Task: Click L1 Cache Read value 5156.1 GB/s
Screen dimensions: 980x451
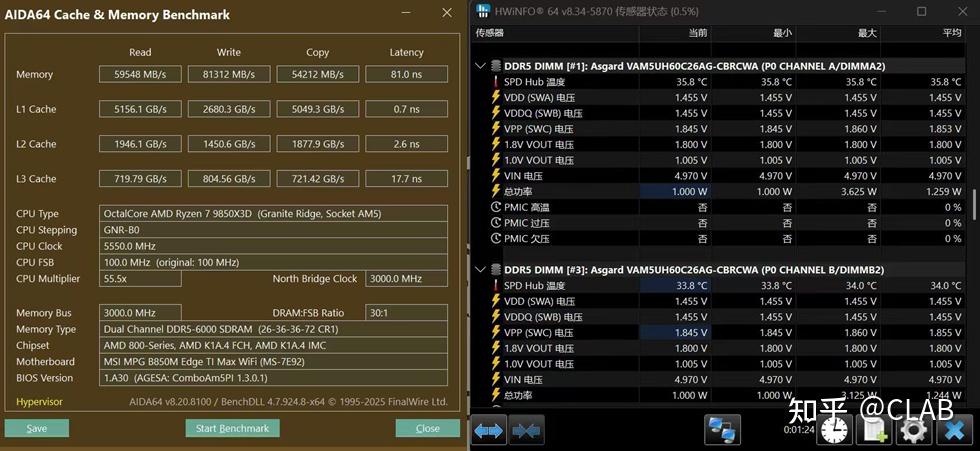Action: pos(140,109)
